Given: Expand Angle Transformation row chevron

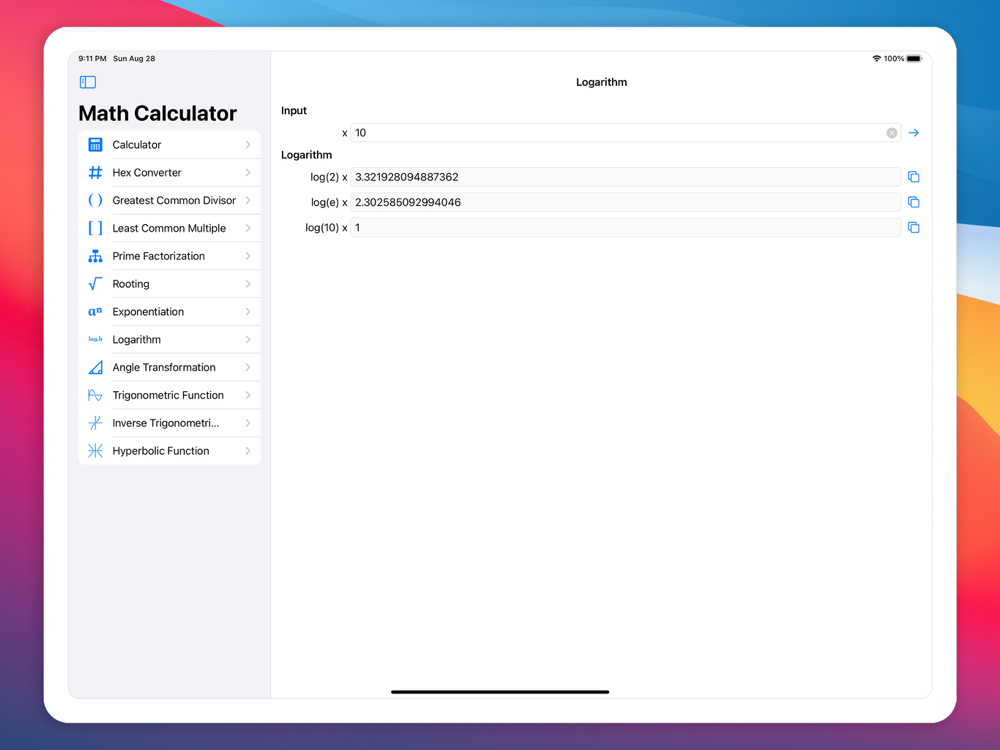Looking at the screenshot, I should pos(248,367).
